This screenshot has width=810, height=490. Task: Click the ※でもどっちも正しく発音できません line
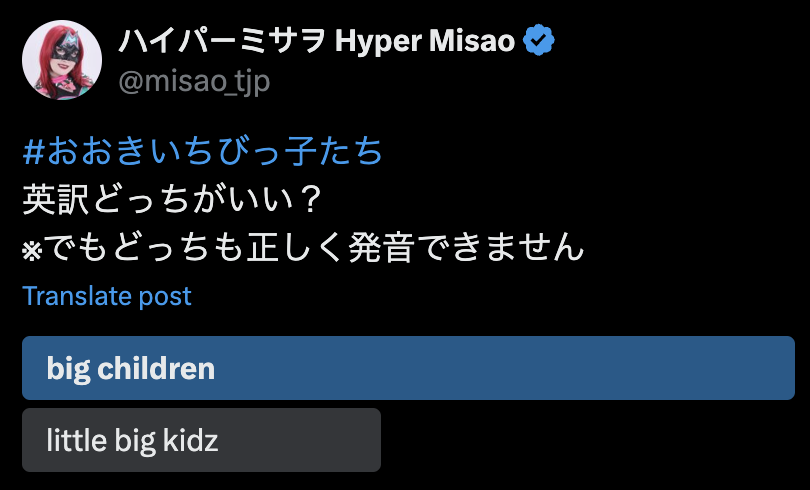(303, 247)
